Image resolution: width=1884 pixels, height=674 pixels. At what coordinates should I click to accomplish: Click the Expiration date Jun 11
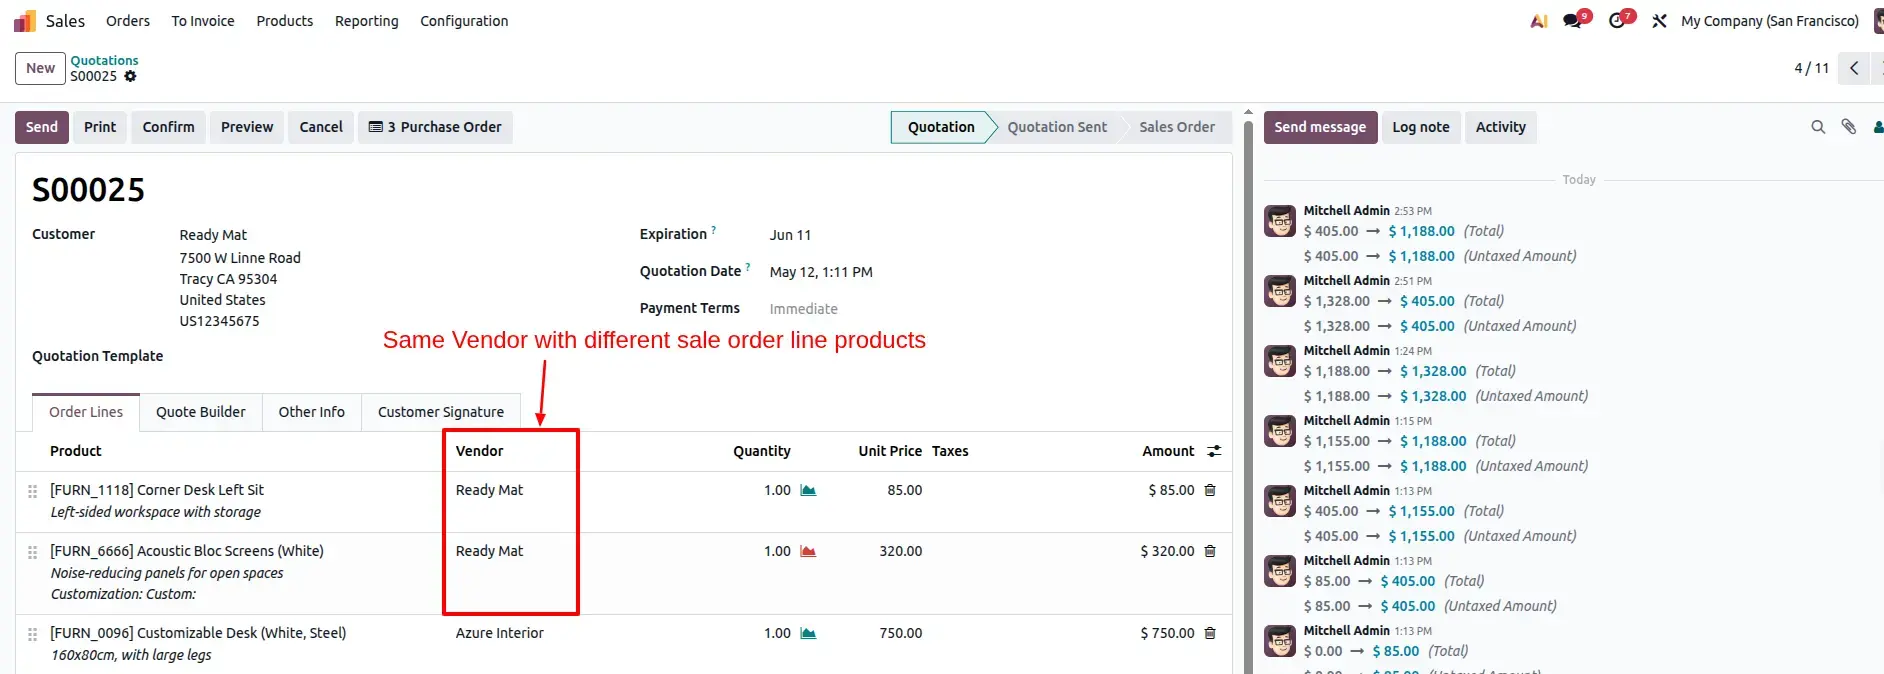[x=790, y=235]
